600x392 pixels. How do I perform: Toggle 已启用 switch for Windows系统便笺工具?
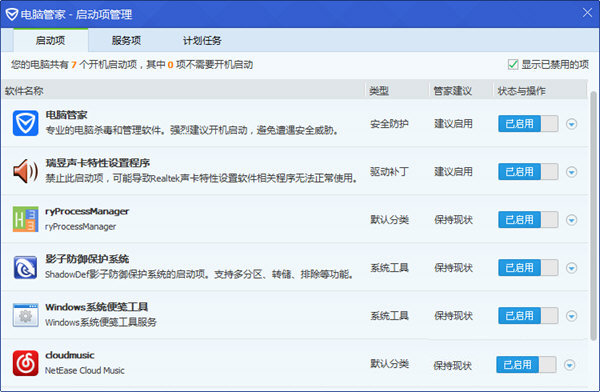pyautogui.click(x=528, y=316)
